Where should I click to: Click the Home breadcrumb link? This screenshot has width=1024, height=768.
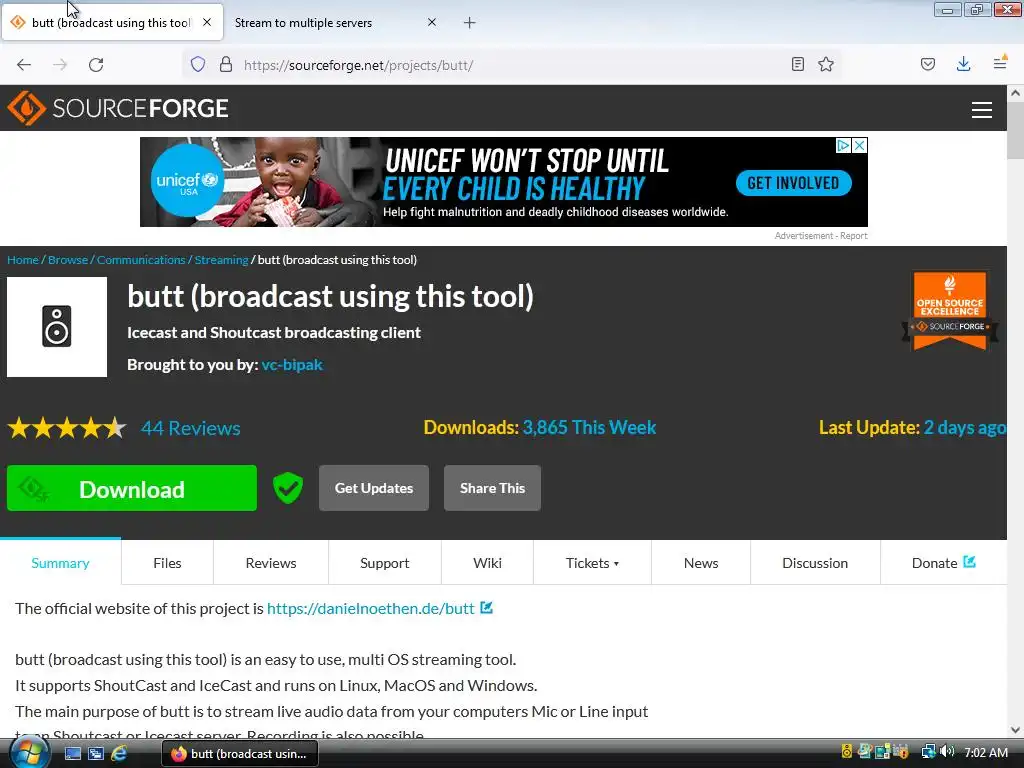(x=23, y=260)
